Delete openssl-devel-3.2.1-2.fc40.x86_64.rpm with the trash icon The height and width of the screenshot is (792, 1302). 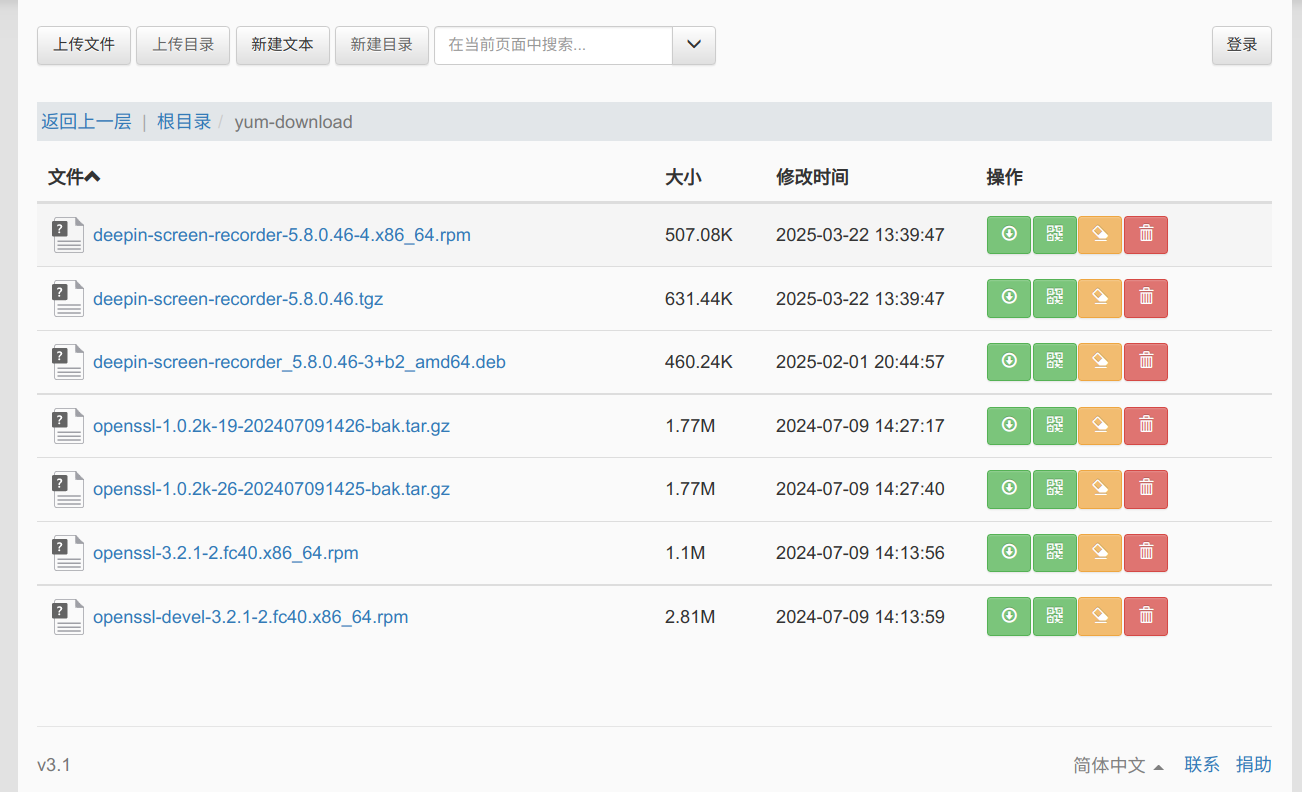(x=1146, y=616)
